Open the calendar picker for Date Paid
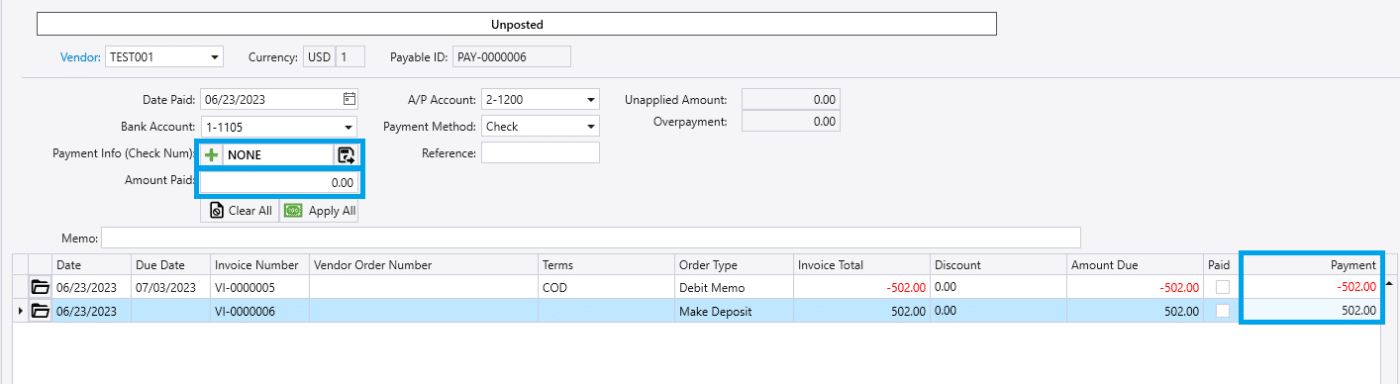This screenshot has width=1400, height=384. point(349,99)
